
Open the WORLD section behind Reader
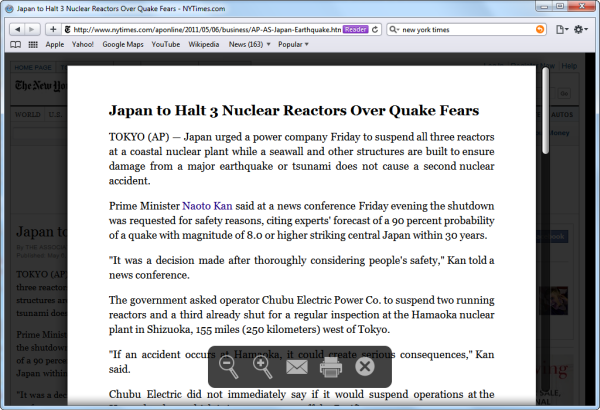click(28, 114)
